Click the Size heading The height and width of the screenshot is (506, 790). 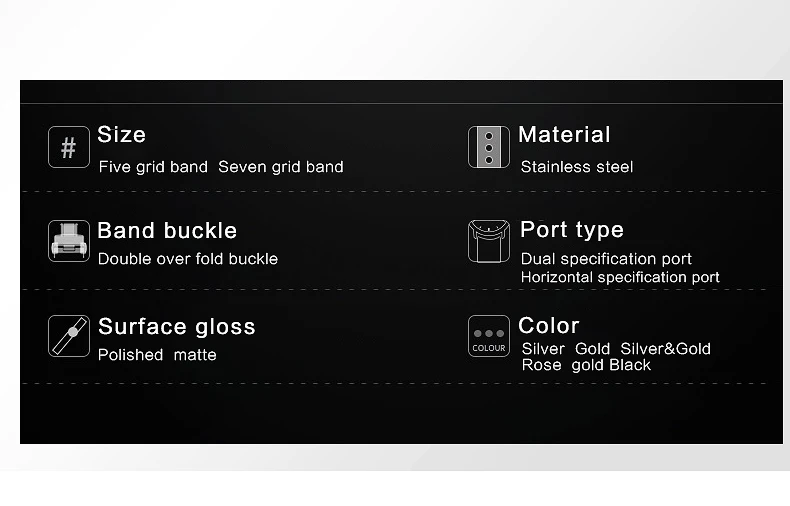[x=121, y=135]
